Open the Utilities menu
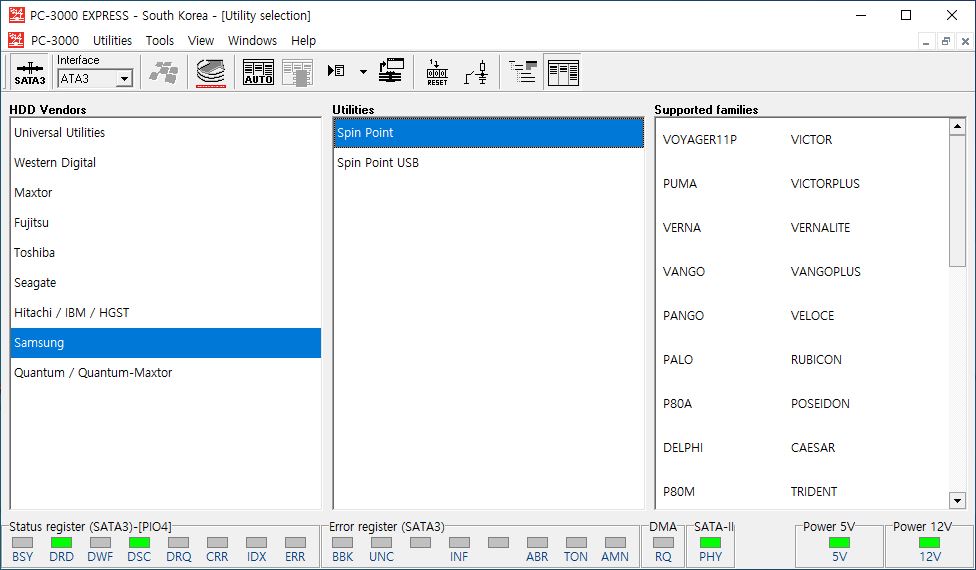 pyautogui.click(x=112, y=40)
